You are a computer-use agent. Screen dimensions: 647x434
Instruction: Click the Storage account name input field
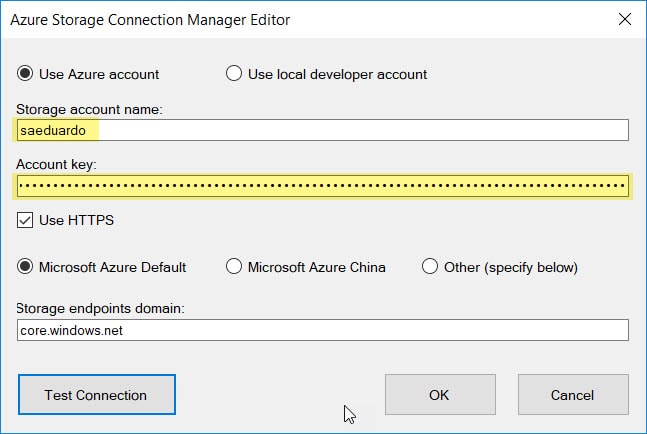pos(322,130)
